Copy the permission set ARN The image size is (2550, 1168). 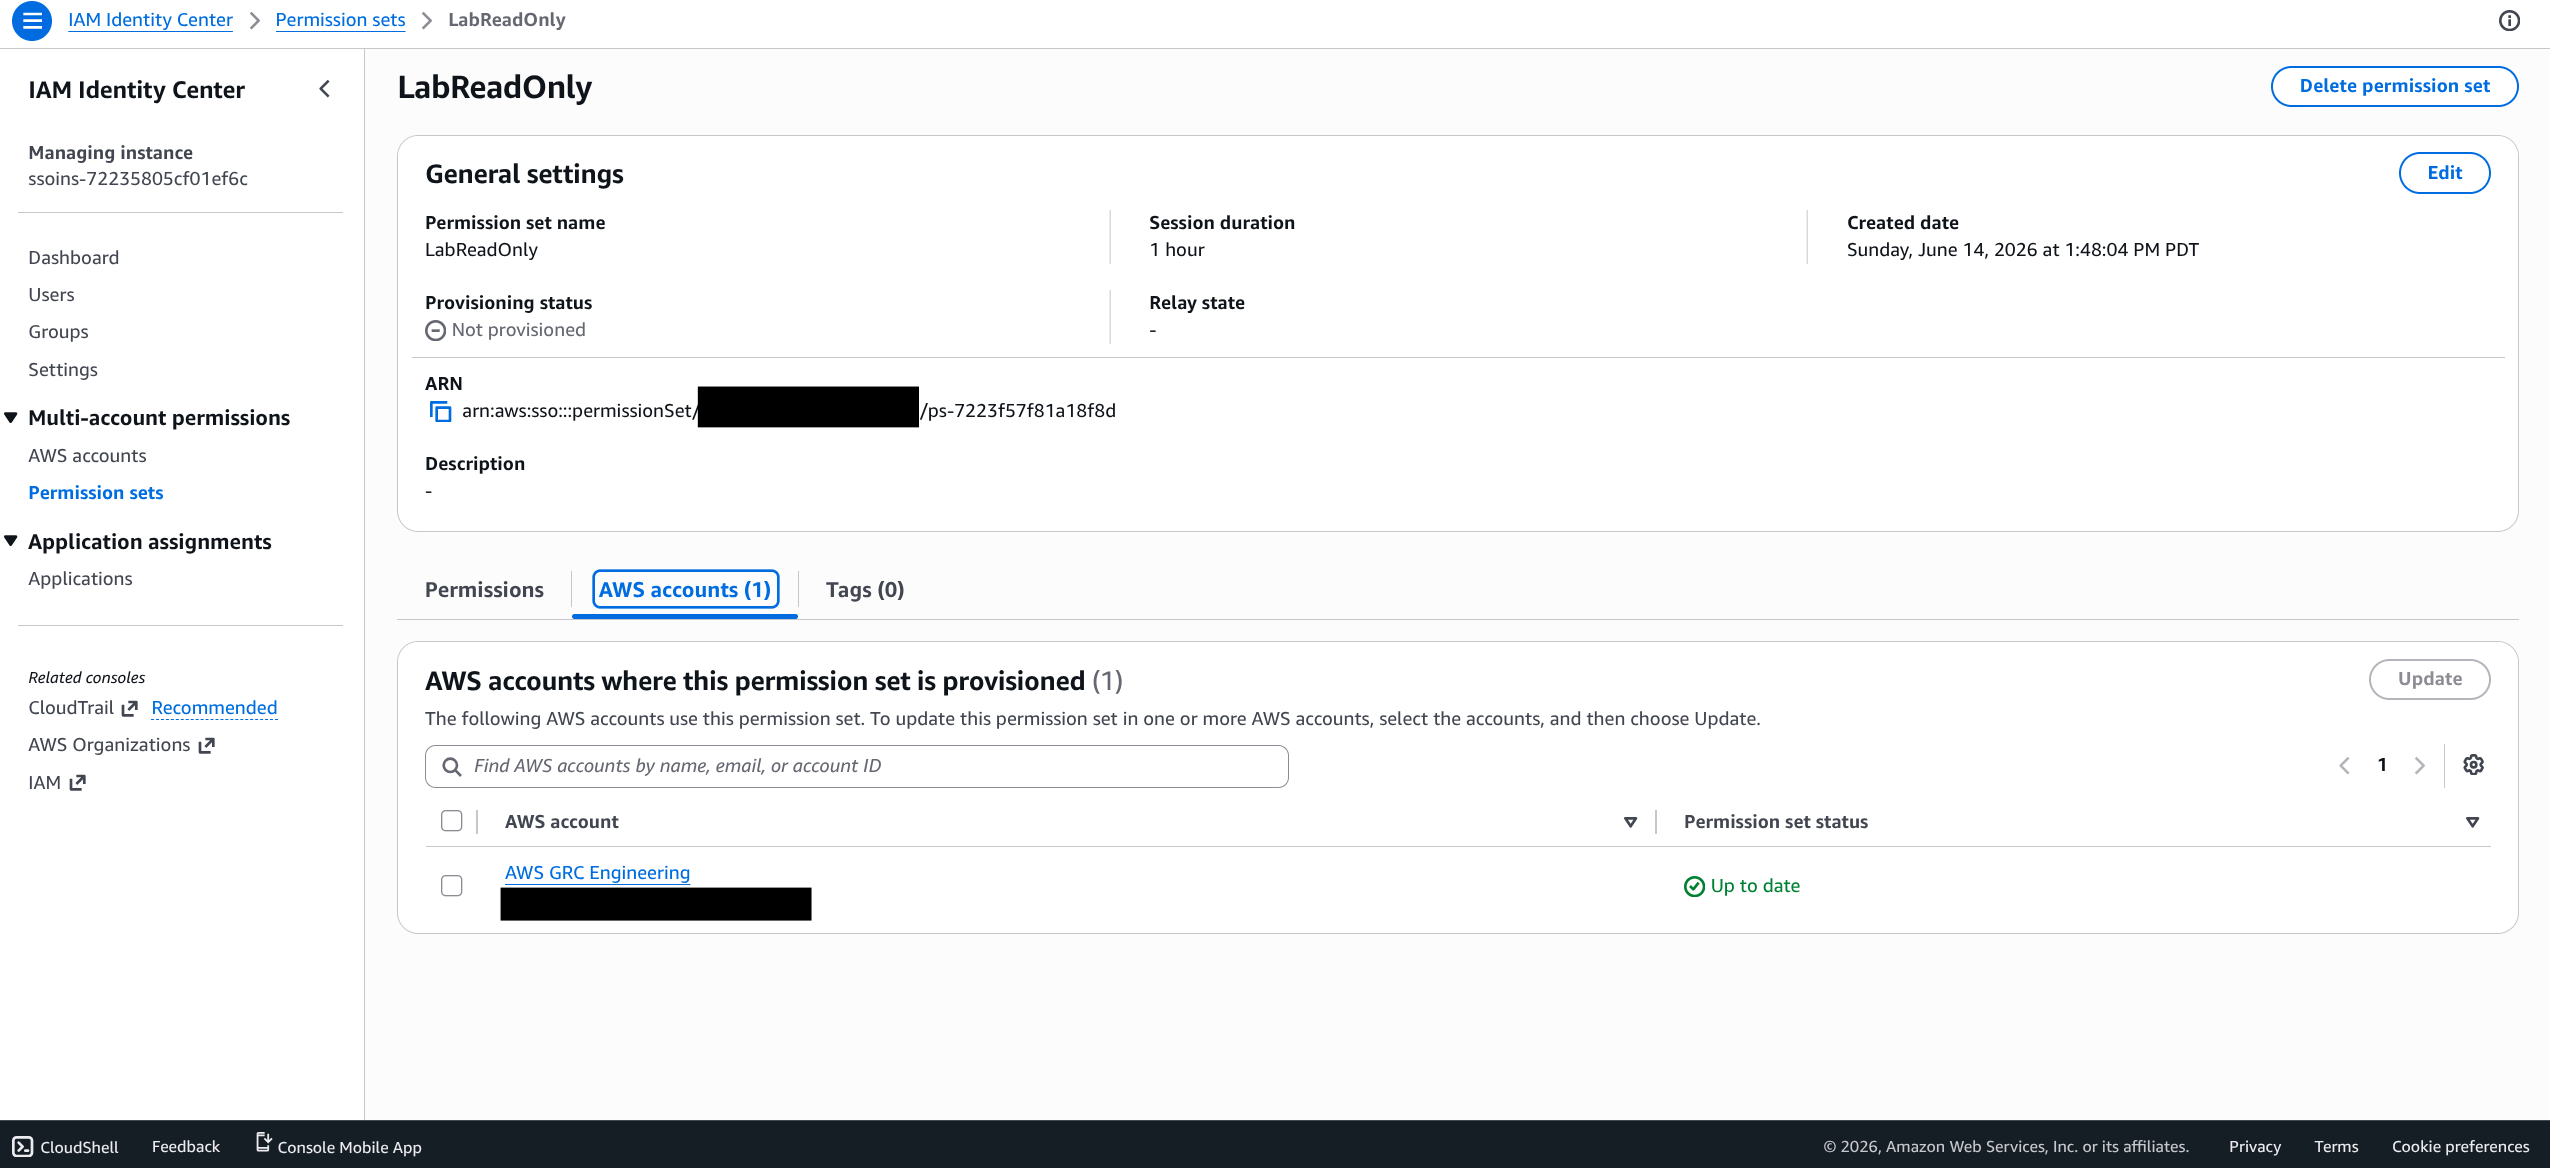(x=440, y=411)
